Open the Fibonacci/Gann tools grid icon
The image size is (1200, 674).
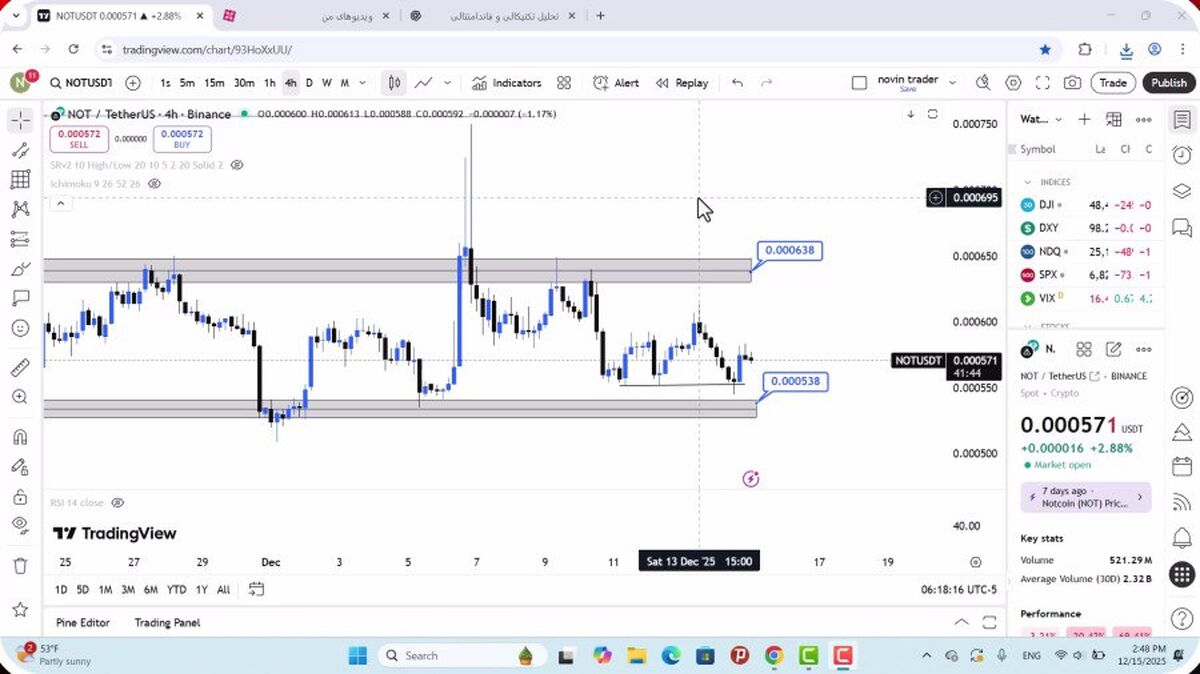click(x=20, y=180)
